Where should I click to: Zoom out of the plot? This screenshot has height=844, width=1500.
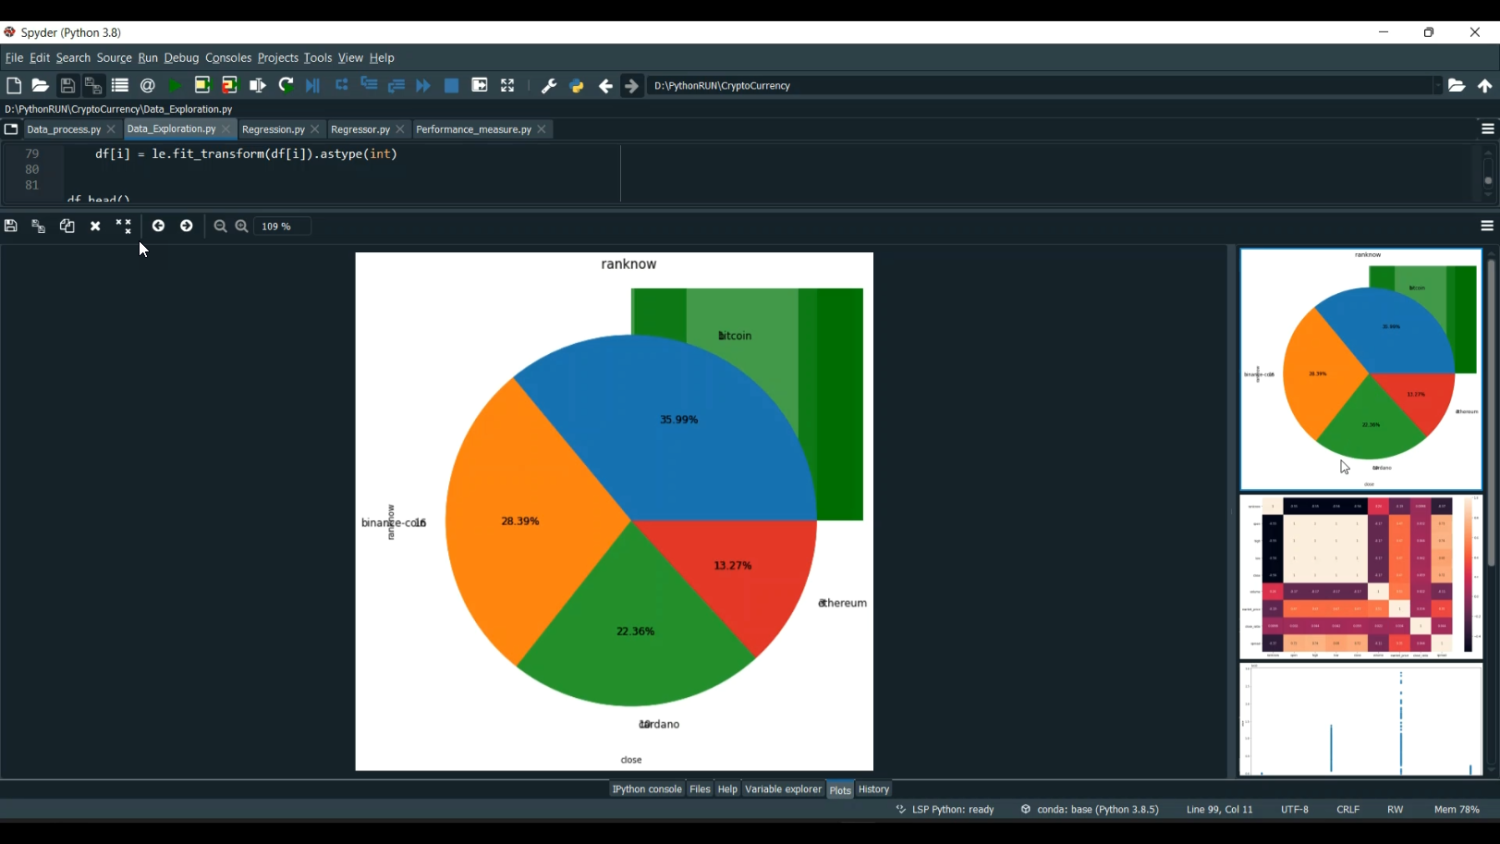pyautogui.click(x=220, y=226)
